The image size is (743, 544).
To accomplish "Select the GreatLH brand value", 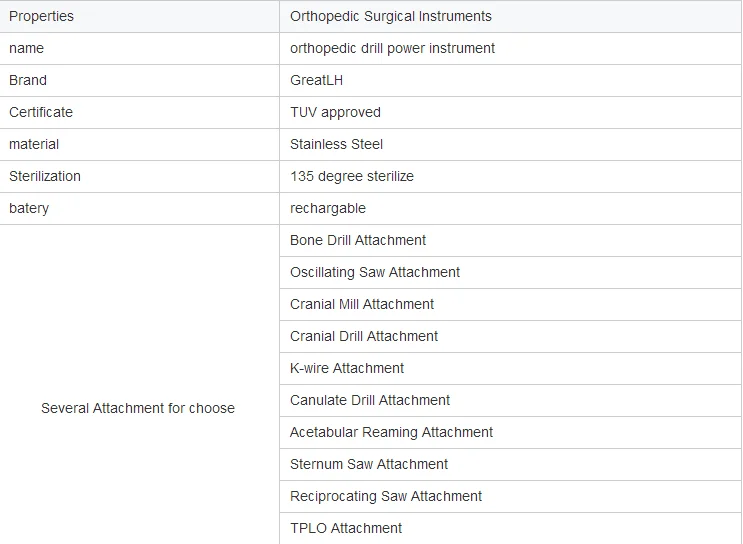I will click(x=317, y=81).
